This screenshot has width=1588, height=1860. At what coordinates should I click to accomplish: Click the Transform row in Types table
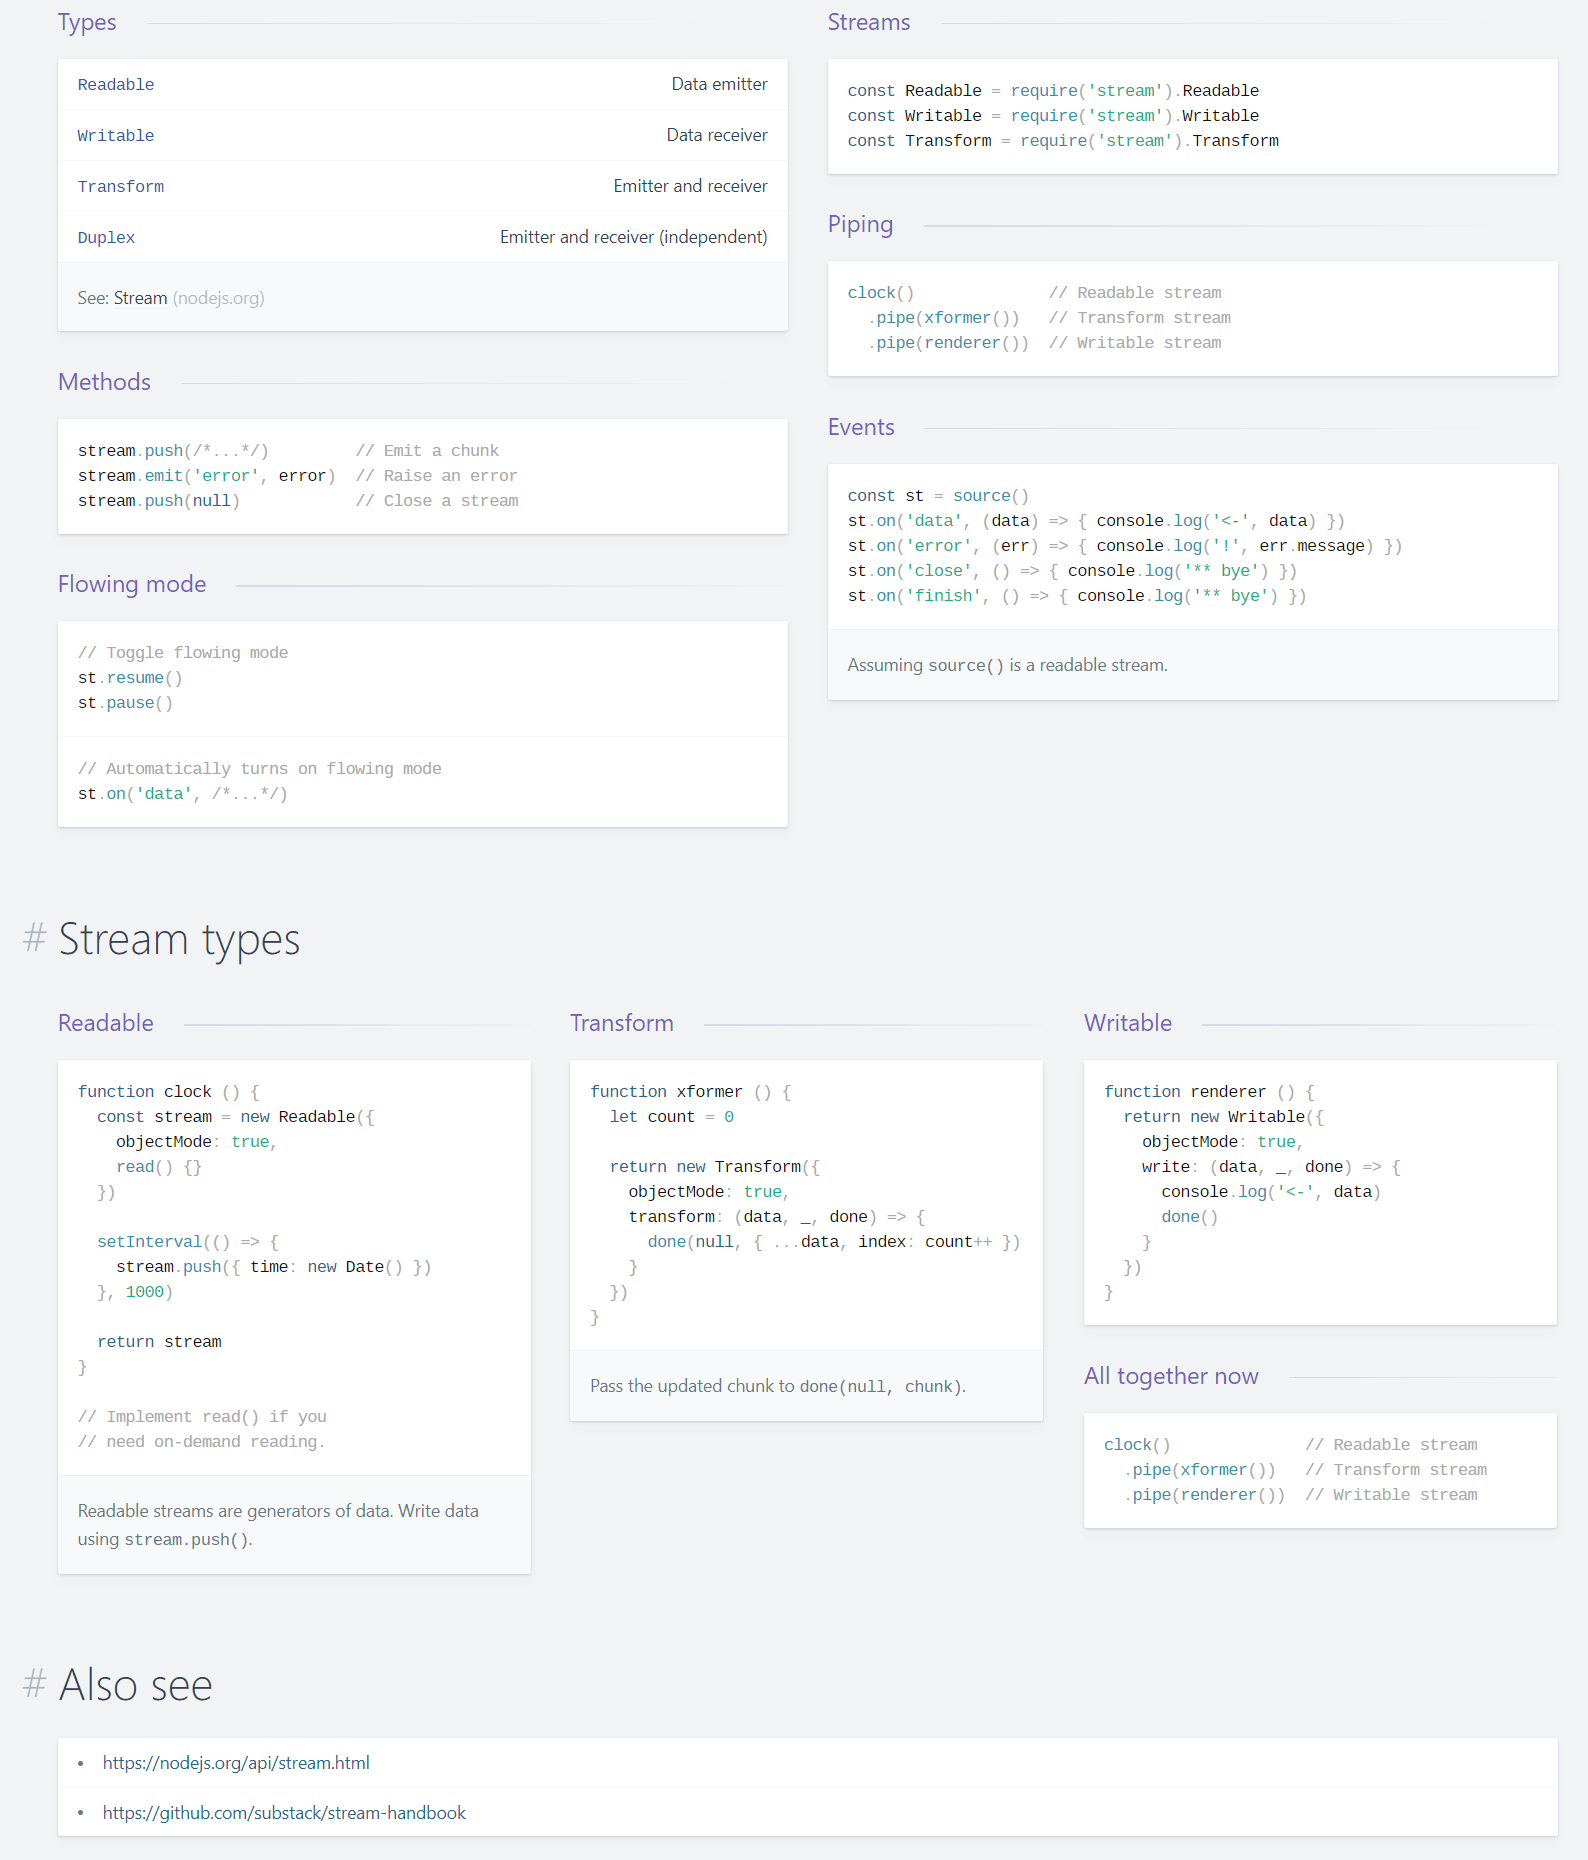pos(422,186)
